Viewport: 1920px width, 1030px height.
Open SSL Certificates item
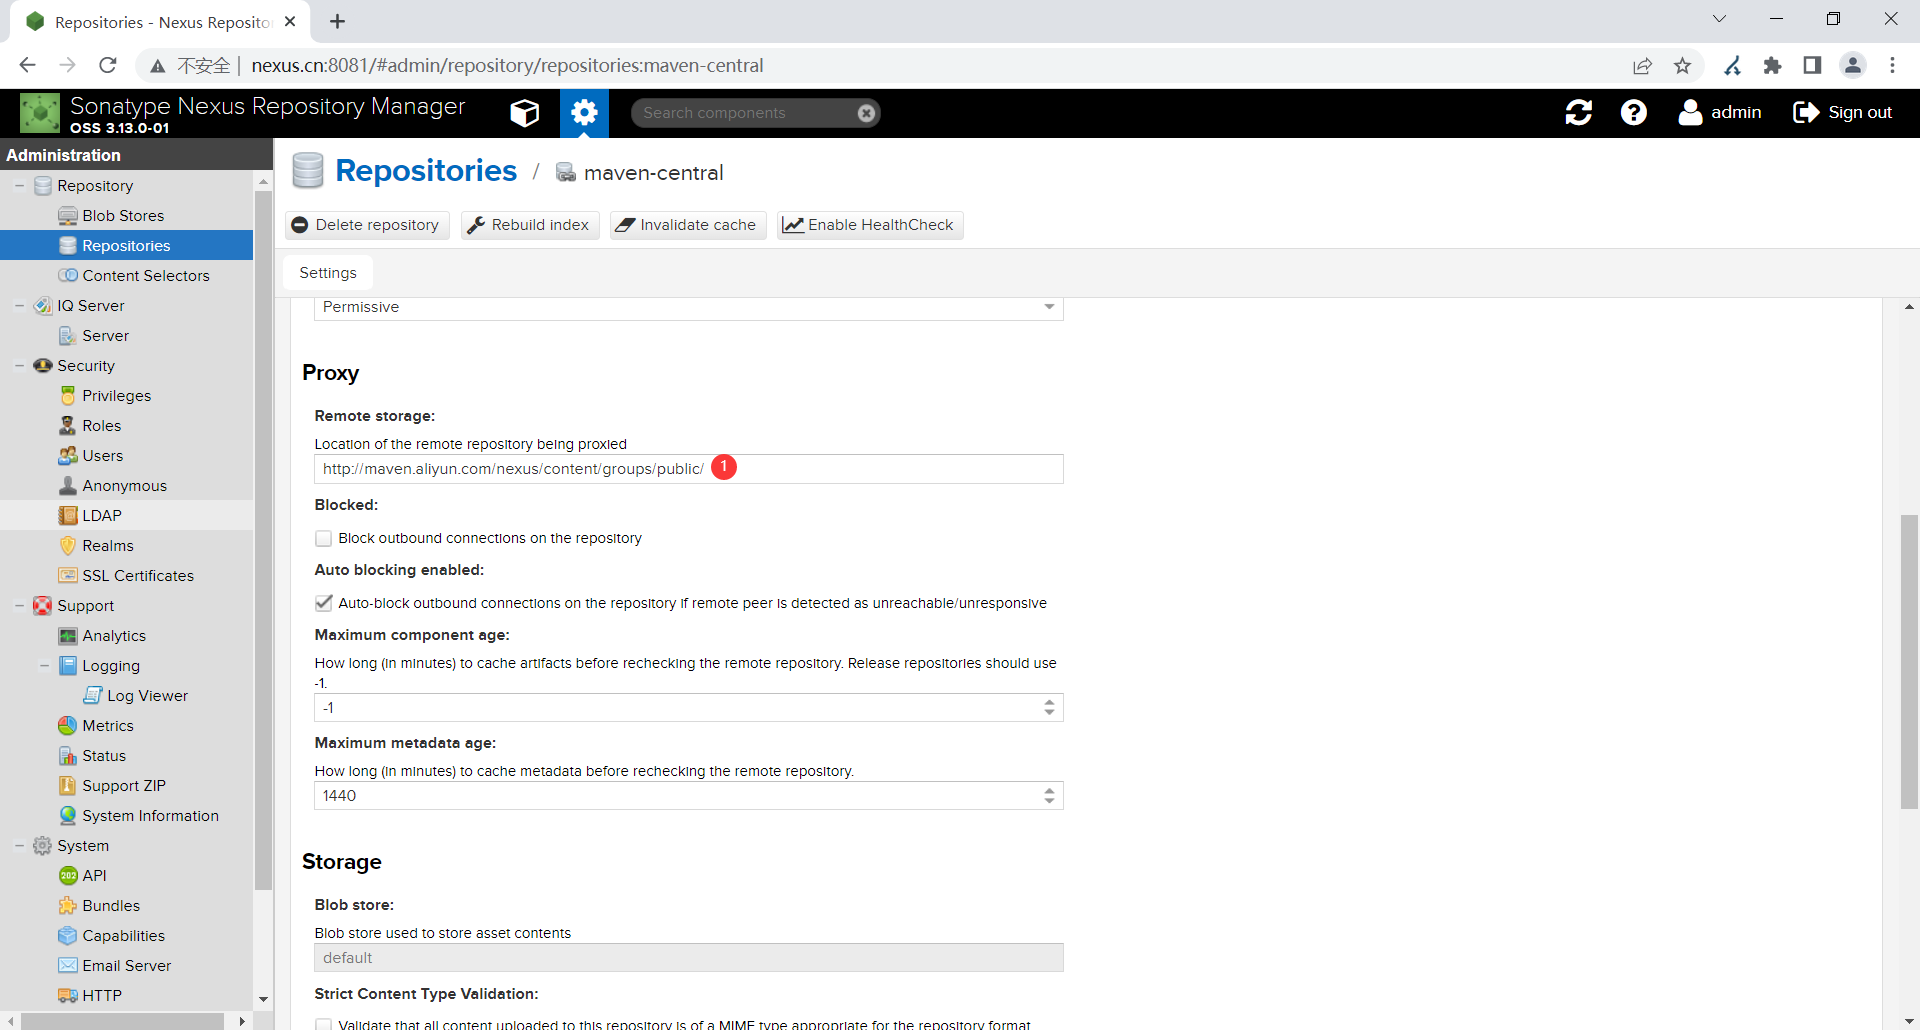pyautogui.click(x=138, y=576)
